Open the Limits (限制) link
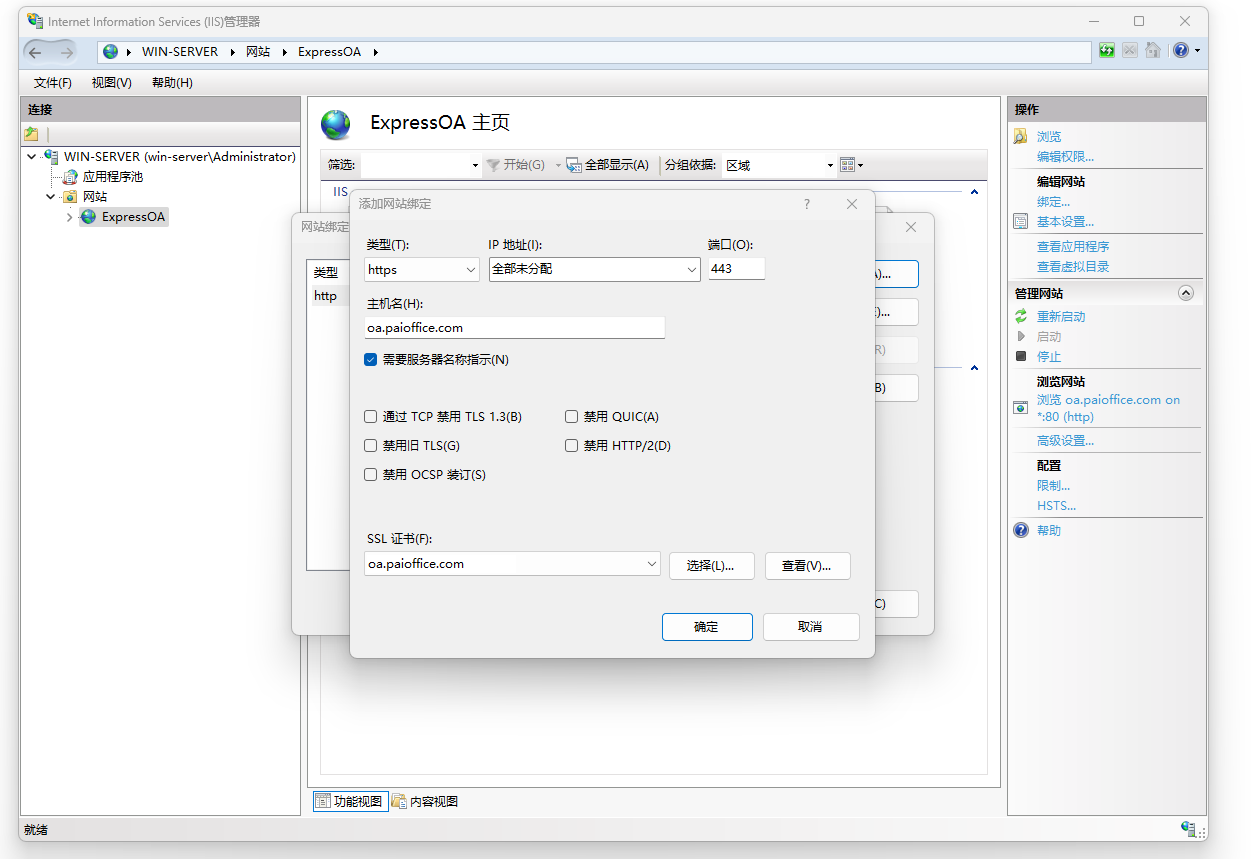The width and height of the screenshot is (1251, 859). click(x=1053, y=485)
